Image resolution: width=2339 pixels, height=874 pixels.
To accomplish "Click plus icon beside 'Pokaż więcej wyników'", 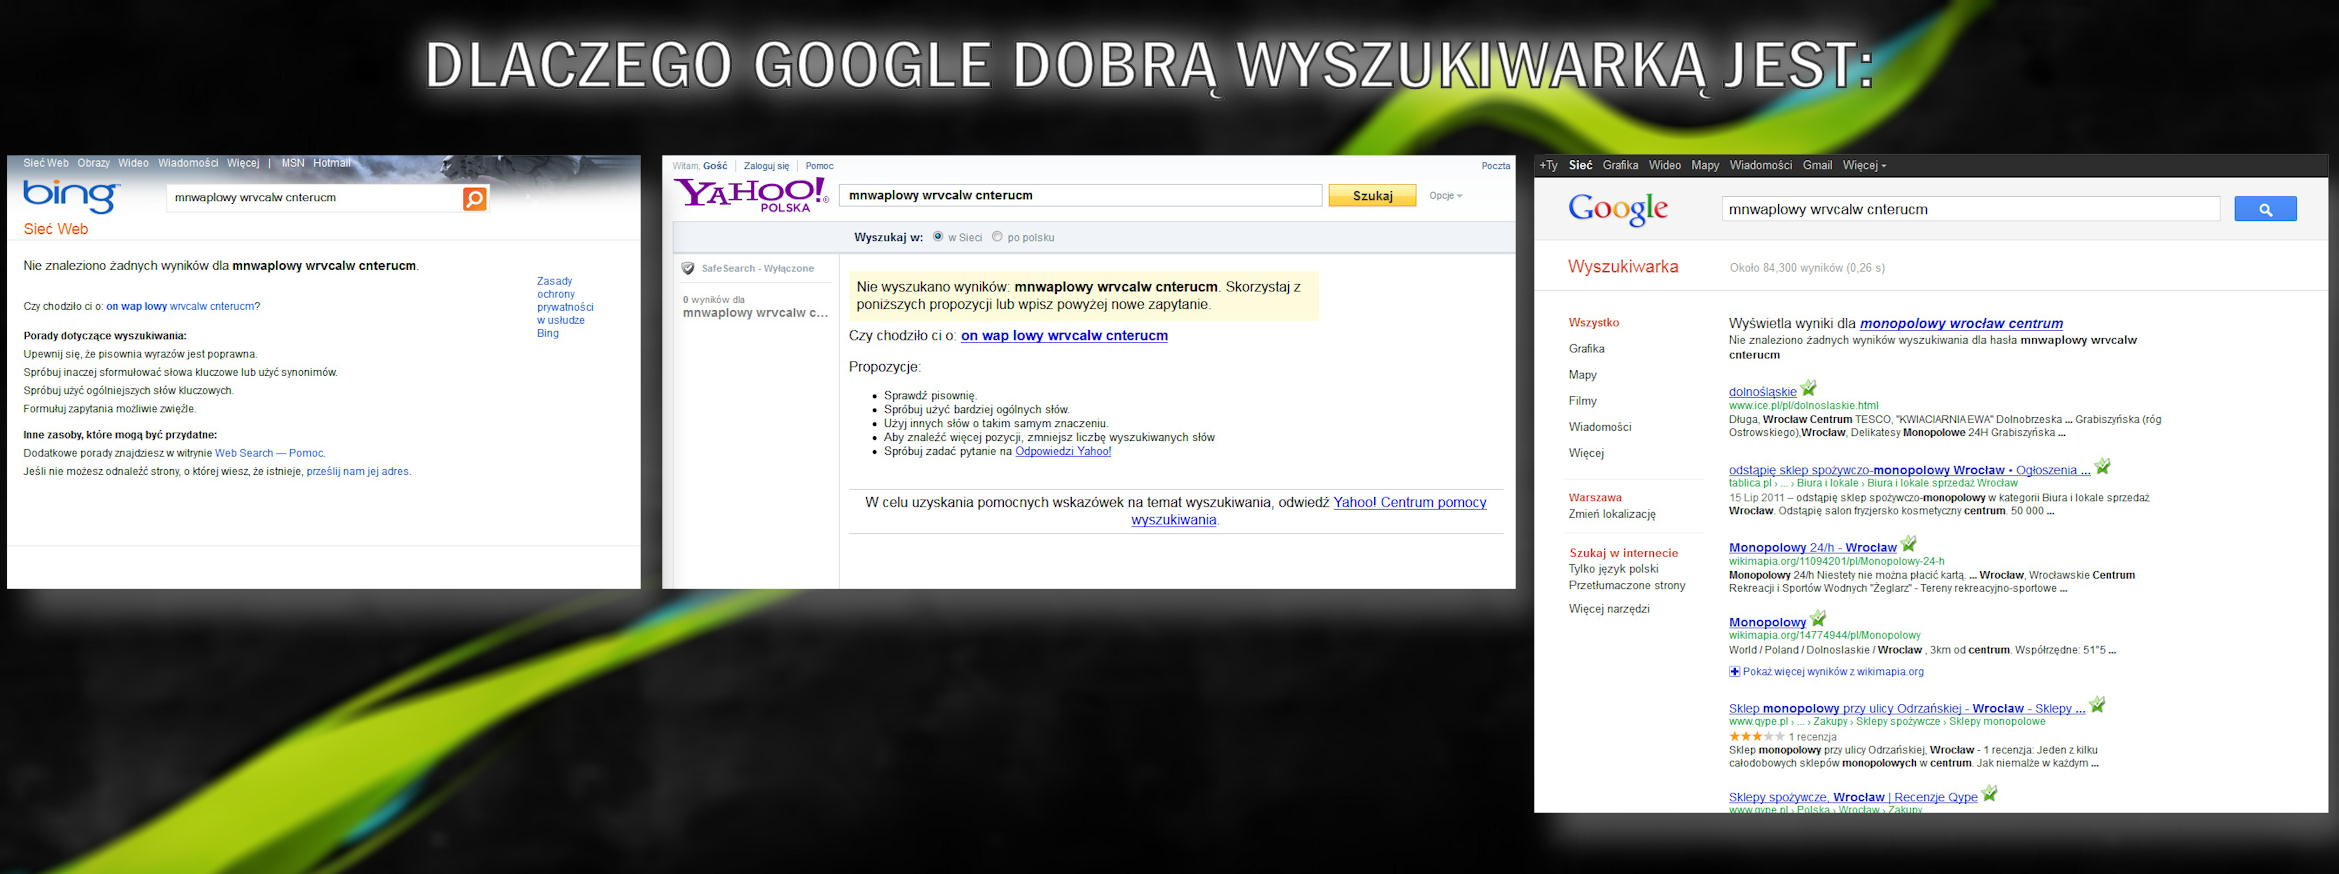I will click(1735, 672).
